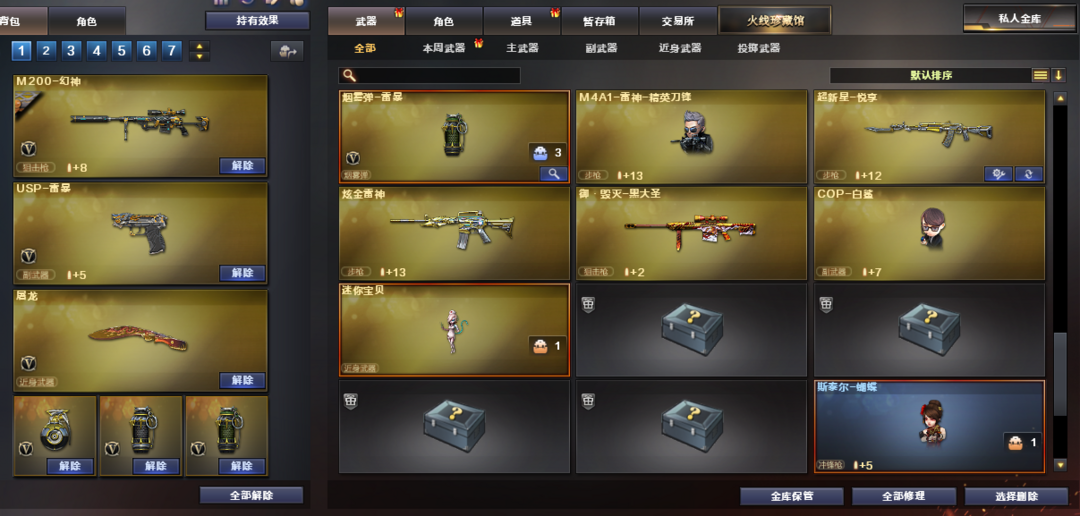Click the backpack number up-down stepper arrows

(x=199, y=51)
